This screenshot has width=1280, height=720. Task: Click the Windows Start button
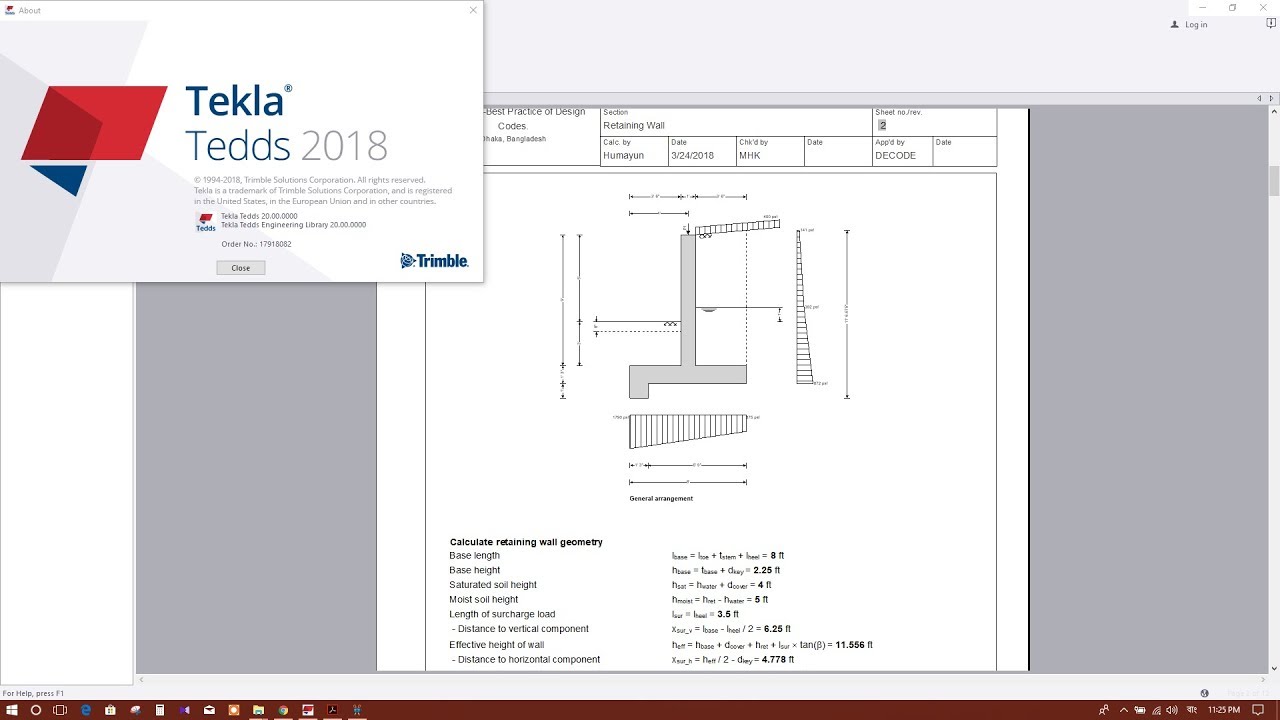click(x=12, y=709)
